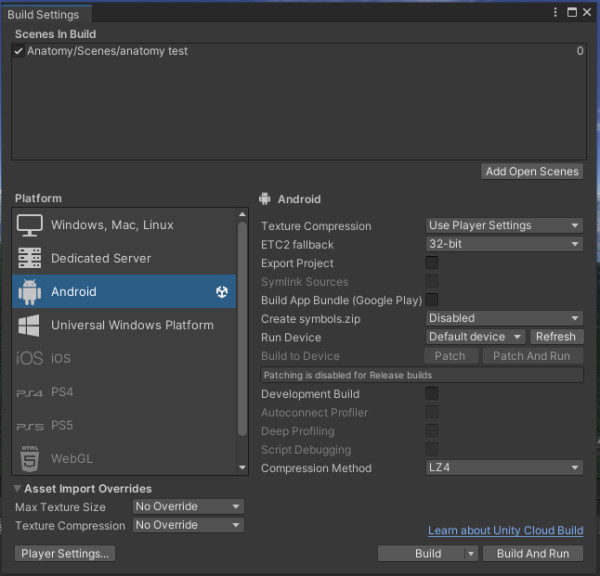Maximize the Build Settings window
This screenshot has width=600, height=576.
click(572, 12)
